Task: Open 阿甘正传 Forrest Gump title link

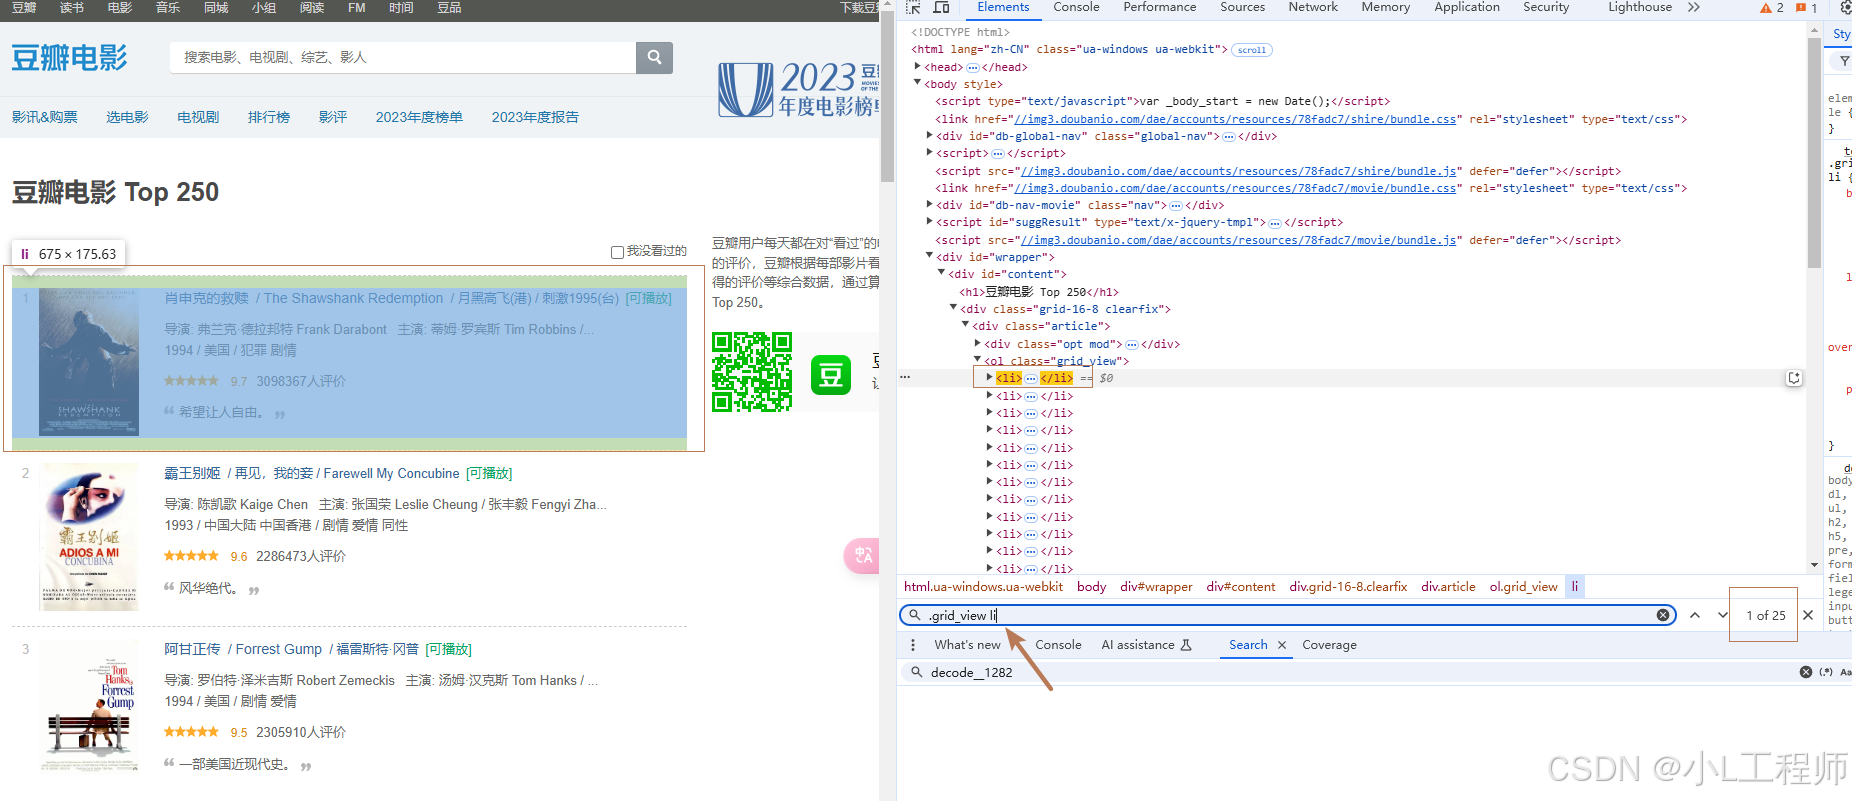Action: point(291,649)
